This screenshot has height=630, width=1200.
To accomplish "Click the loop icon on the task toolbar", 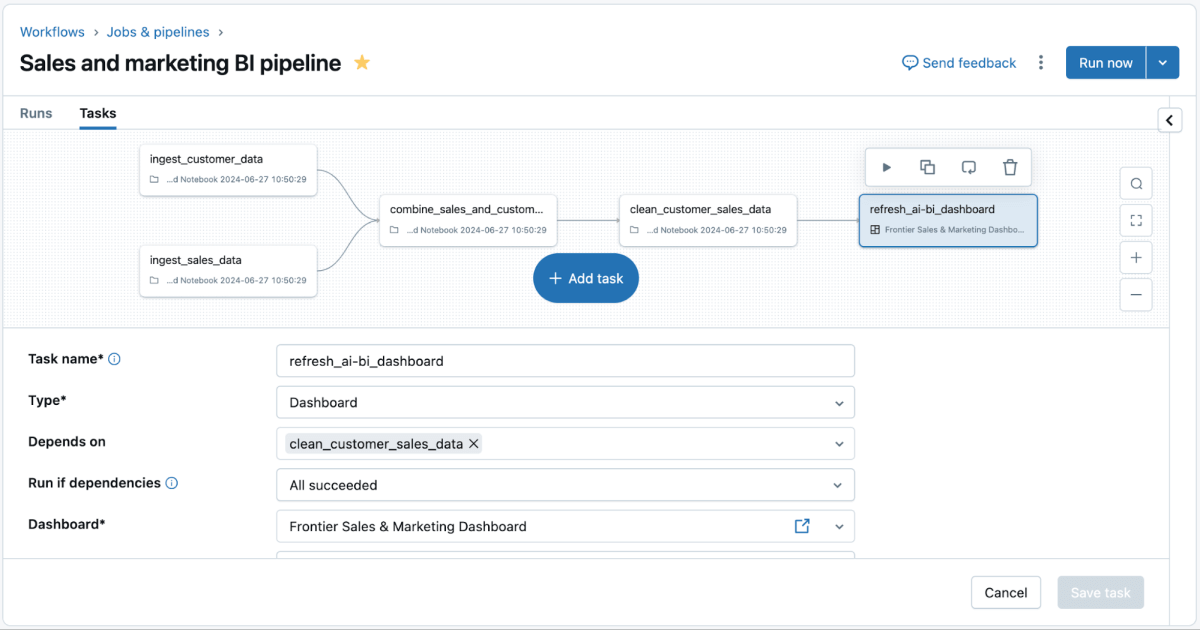I will [968, 167].
